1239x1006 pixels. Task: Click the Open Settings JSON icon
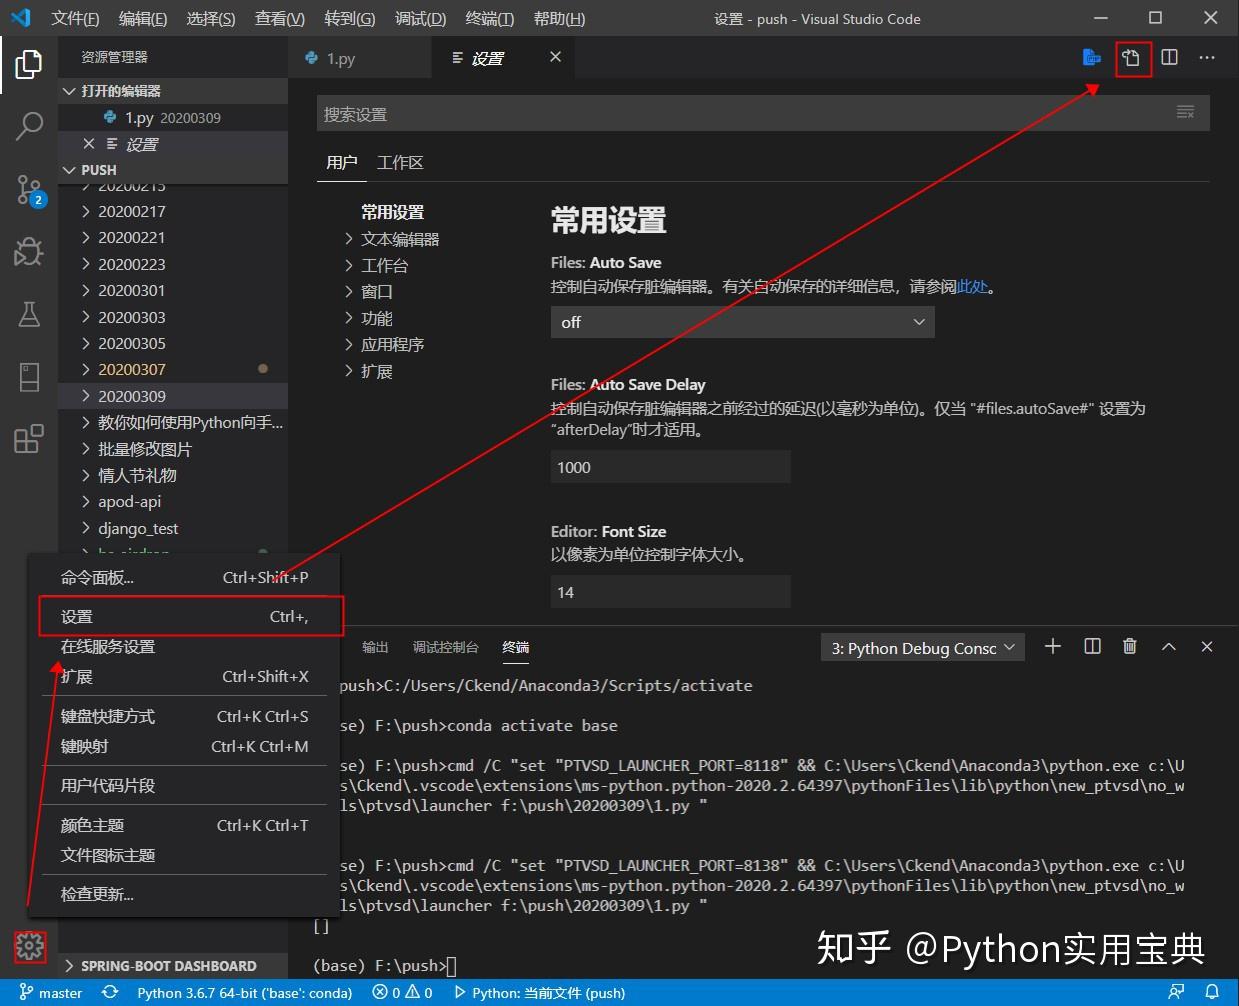[1132, 57]
